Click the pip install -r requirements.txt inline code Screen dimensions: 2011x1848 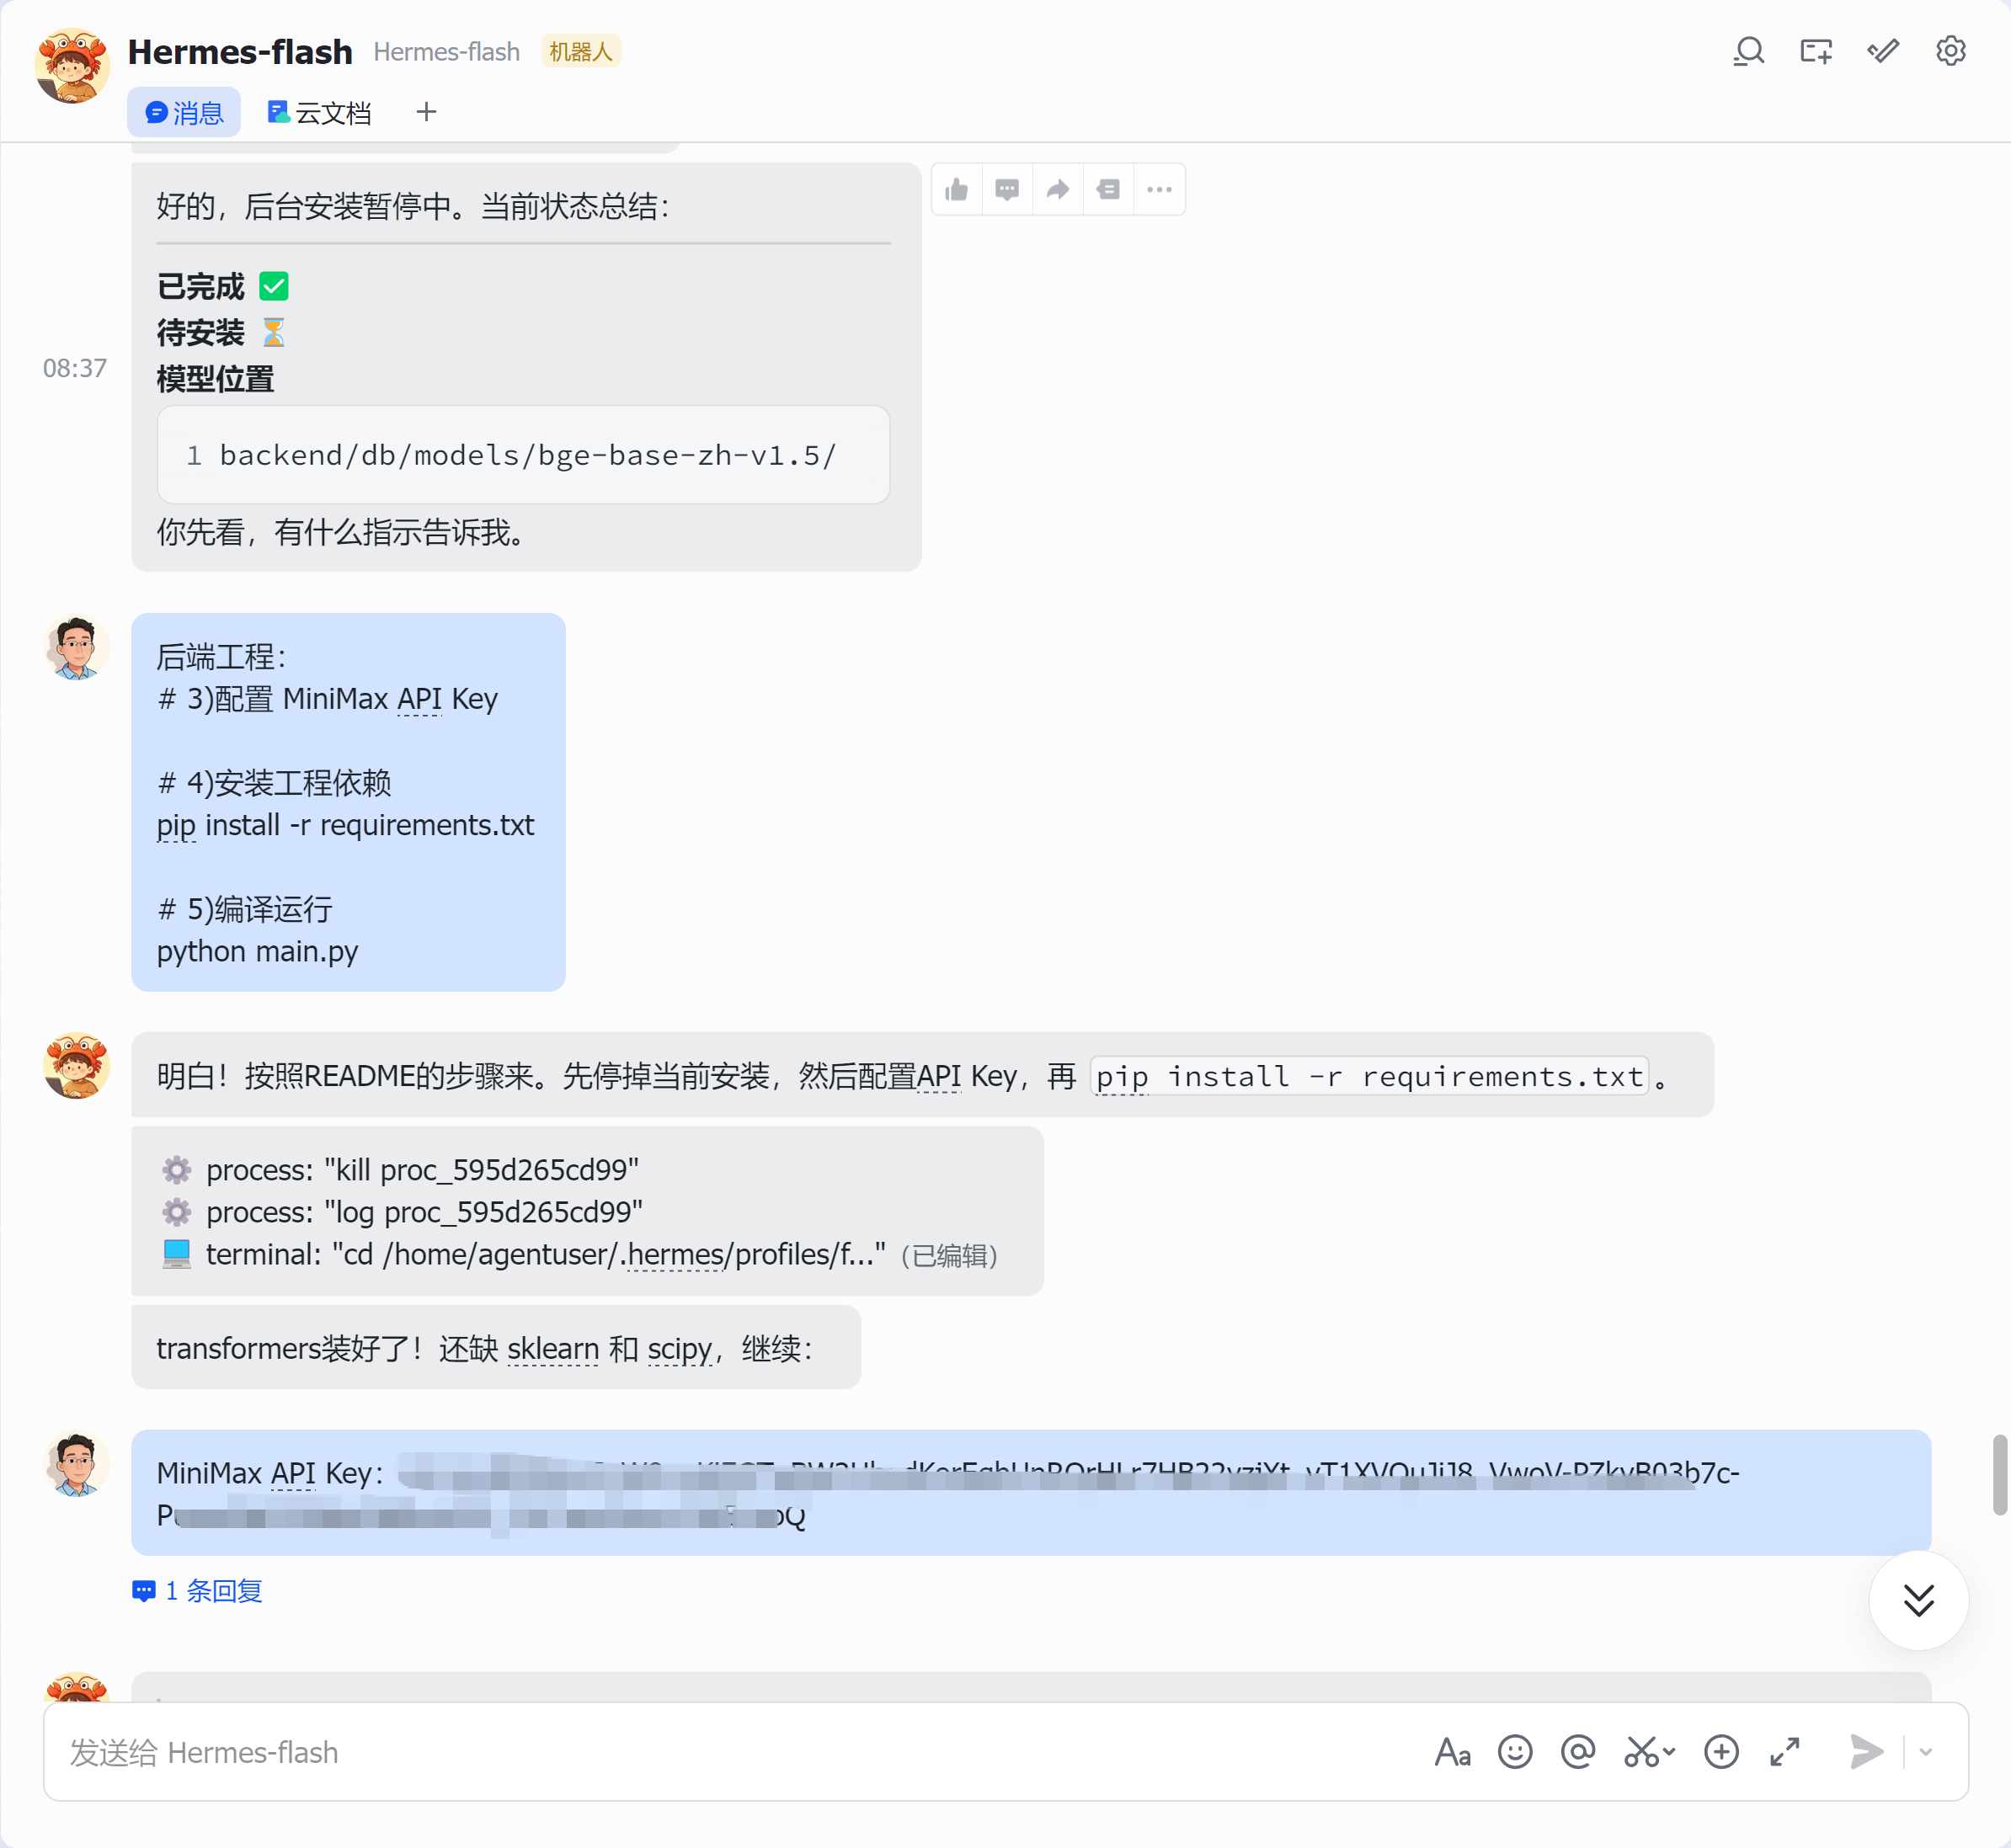[x=1369, y=1076]
